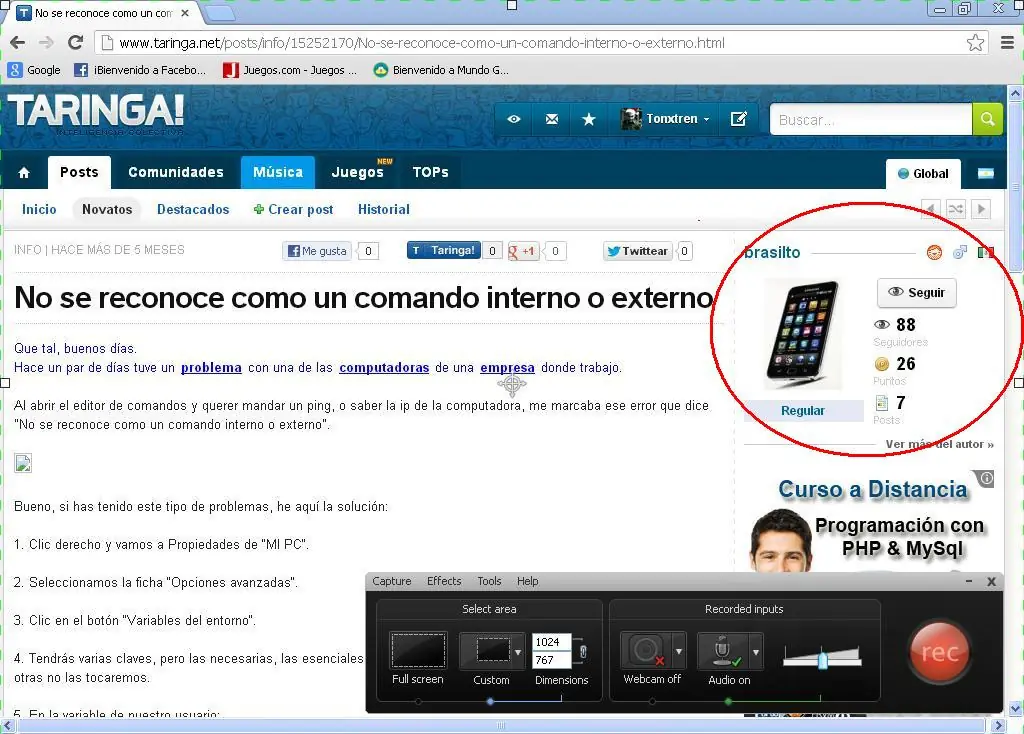Click the Destacados link

pos(193,210)
